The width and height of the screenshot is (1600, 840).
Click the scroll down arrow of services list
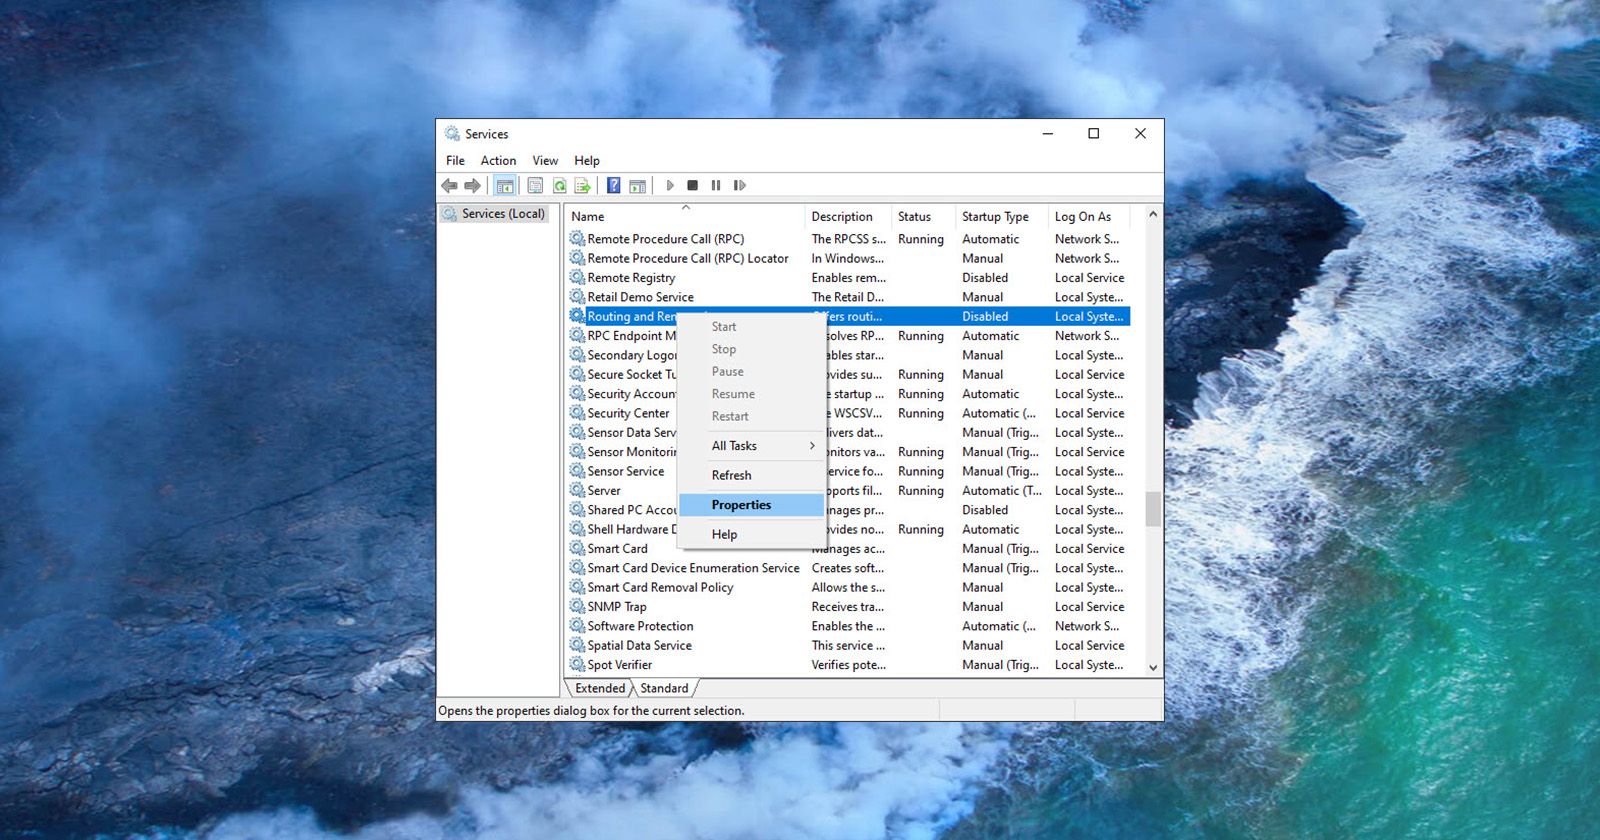(1153, 668)
